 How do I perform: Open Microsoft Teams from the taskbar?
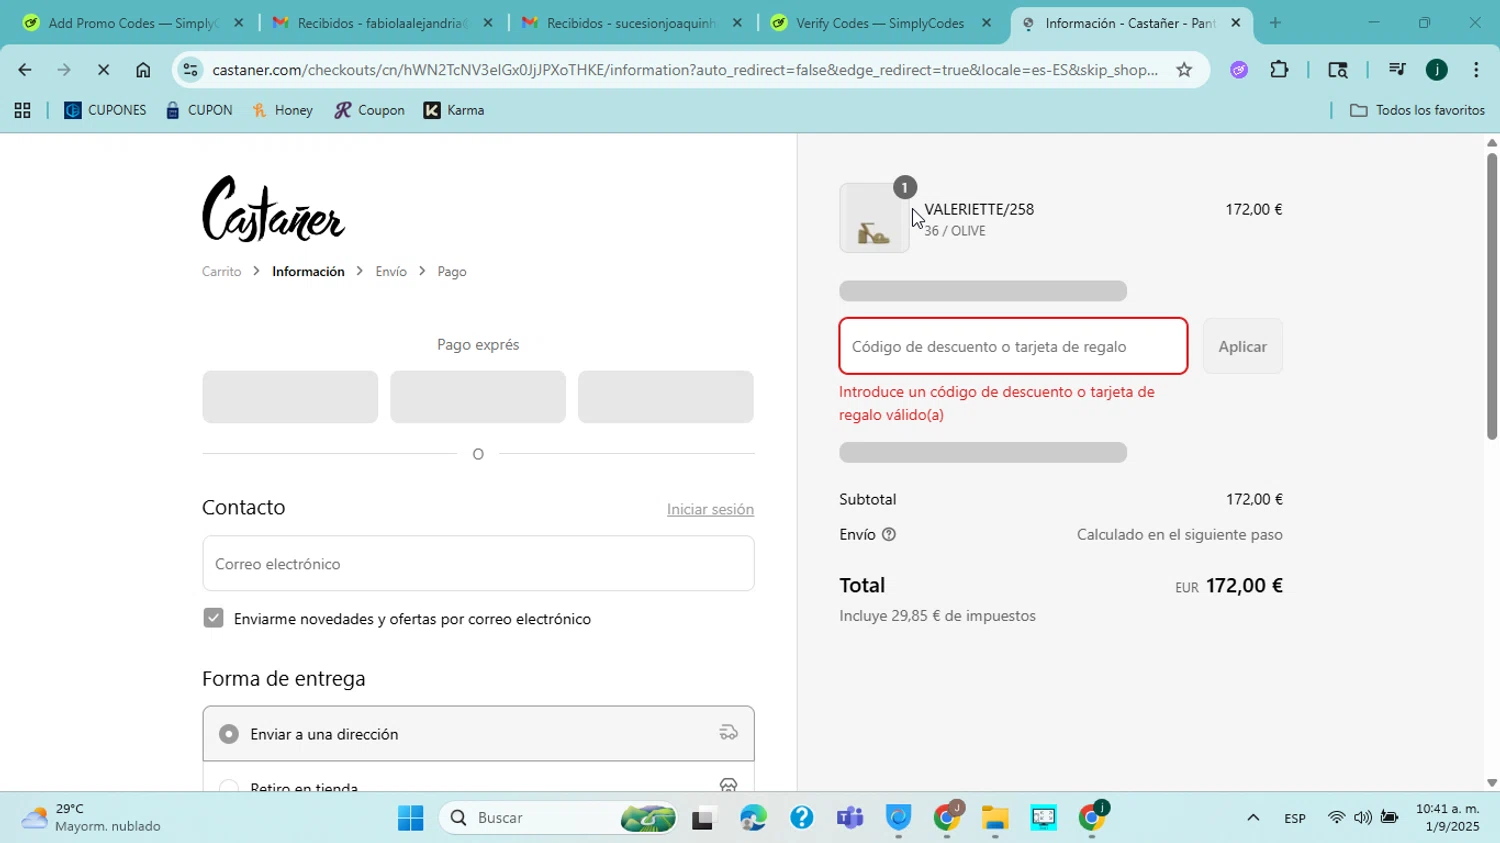(x=850, y=818)
